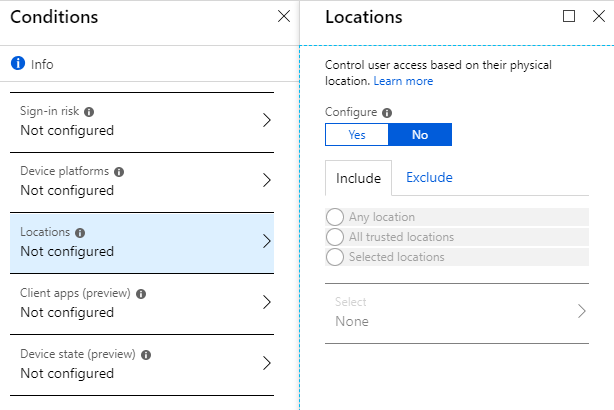Set Configure toggle to No

pos(420,135)
